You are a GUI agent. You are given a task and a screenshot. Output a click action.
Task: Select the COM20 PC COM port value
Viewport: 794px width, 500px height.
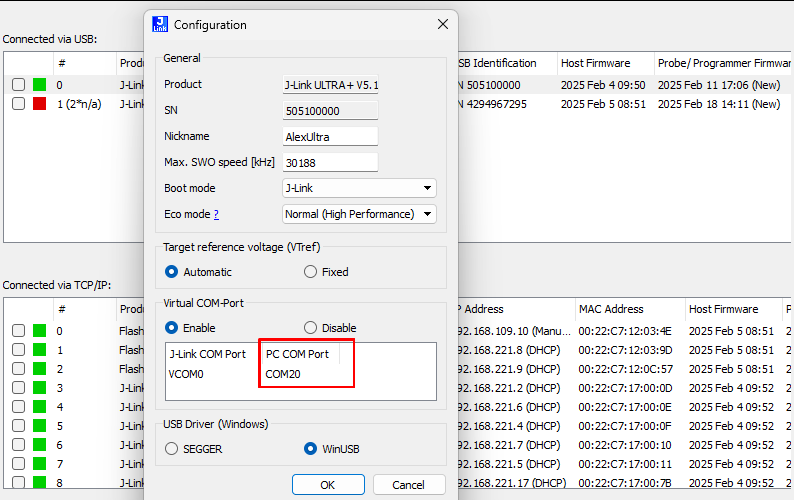(283, 374)
